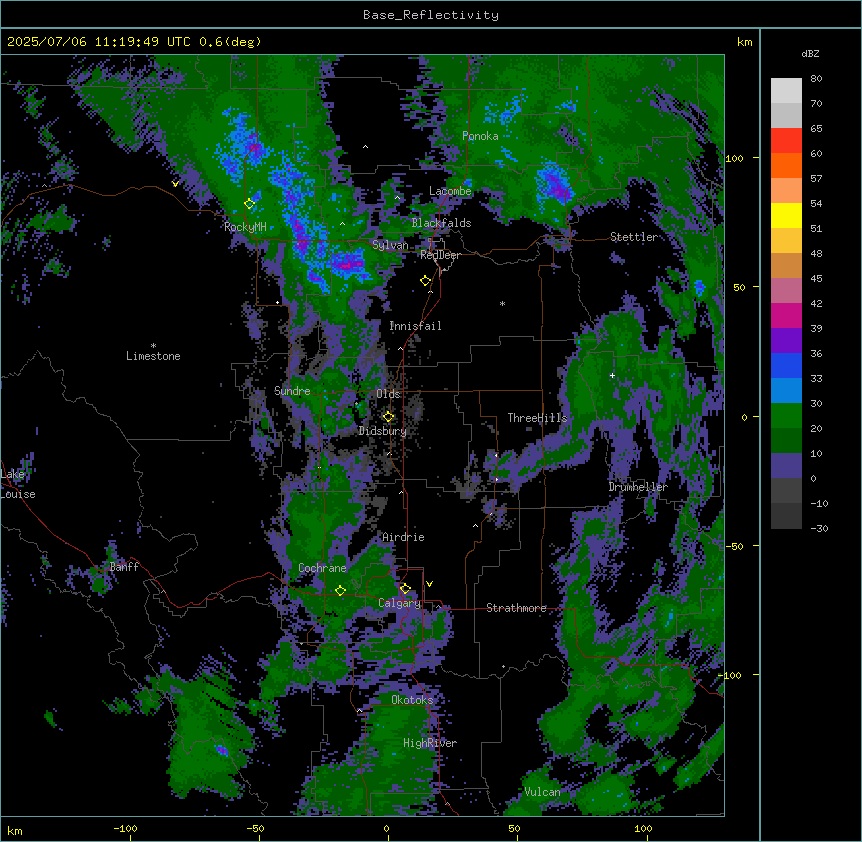Click the yellow diamond marker between Olds and Didsbury
The image size is (862, 842).
388,416
